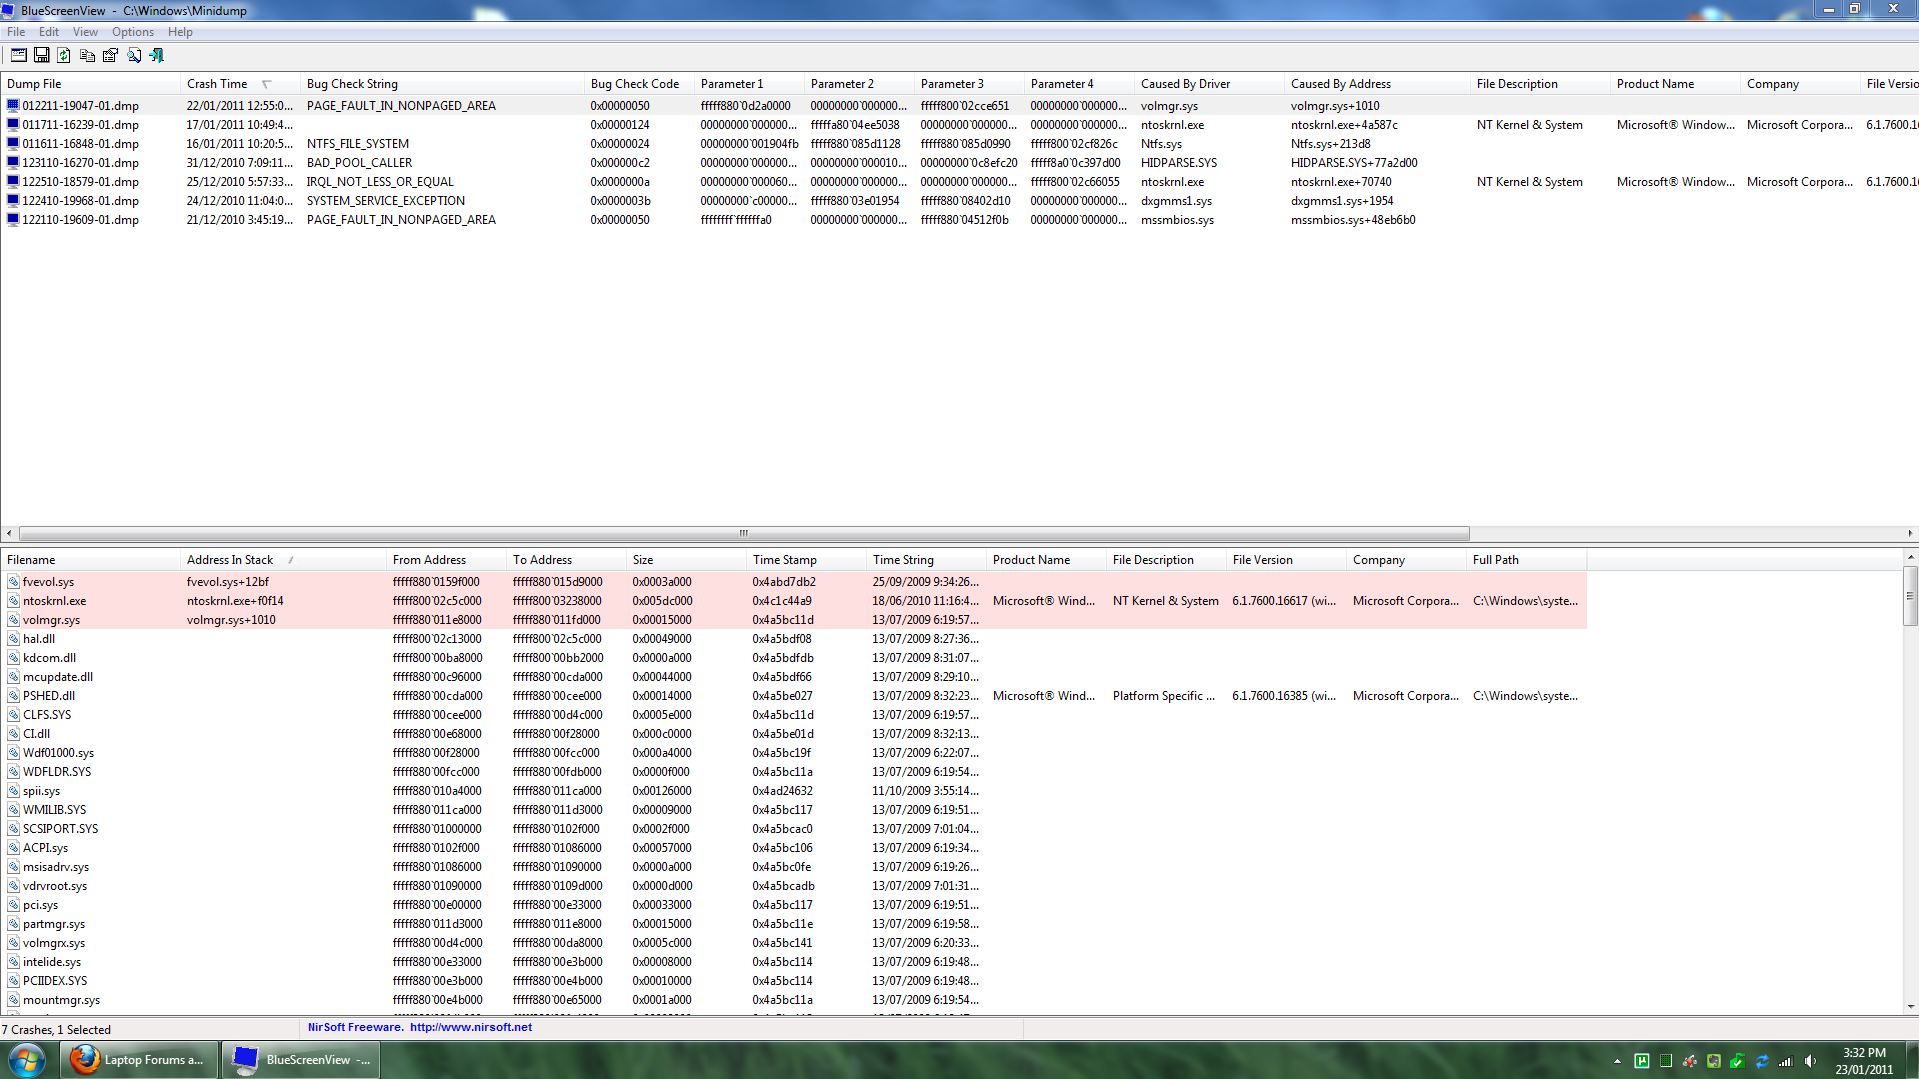The image size is (1919, 1079).
Task: Open the View menu
Action: point(85,32)
